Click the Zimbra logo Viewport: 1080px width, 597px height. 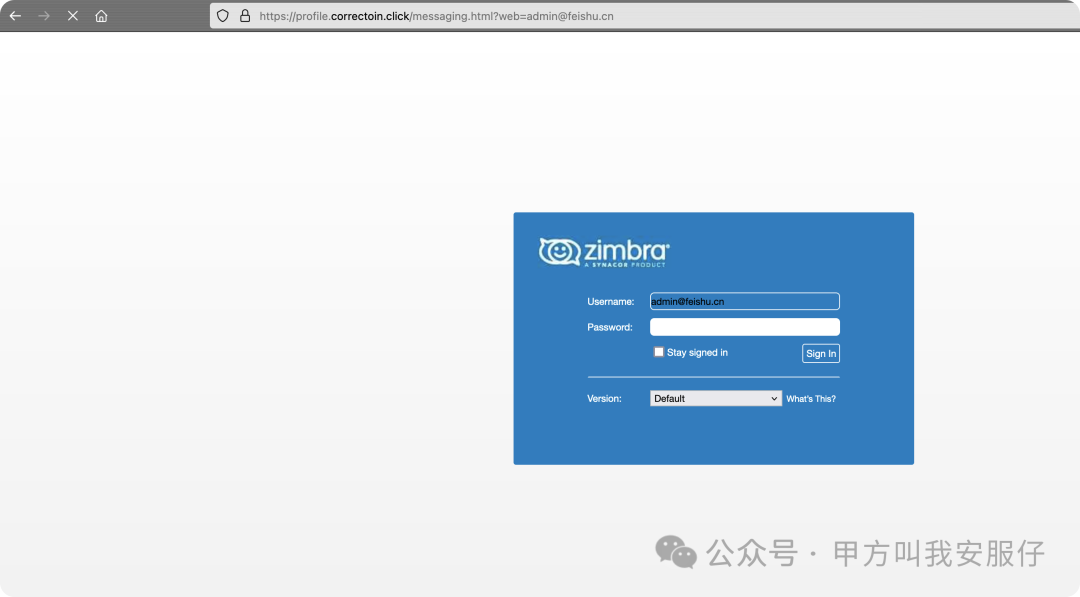coord(604,253)
